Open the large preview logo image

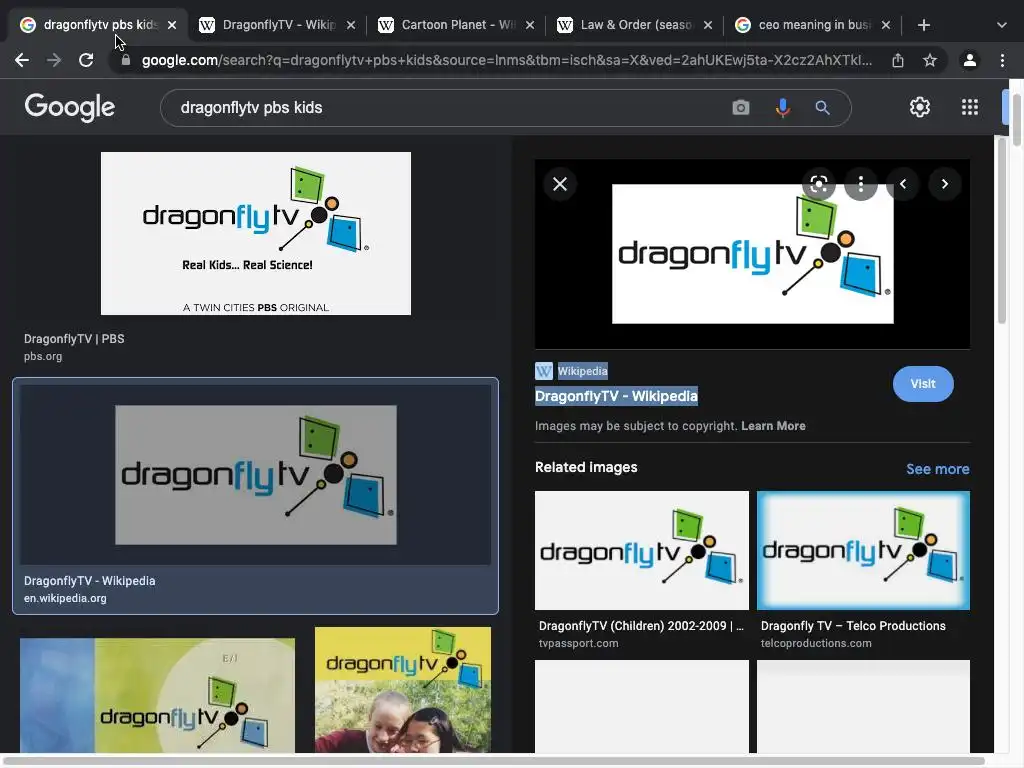click(752, 253)
